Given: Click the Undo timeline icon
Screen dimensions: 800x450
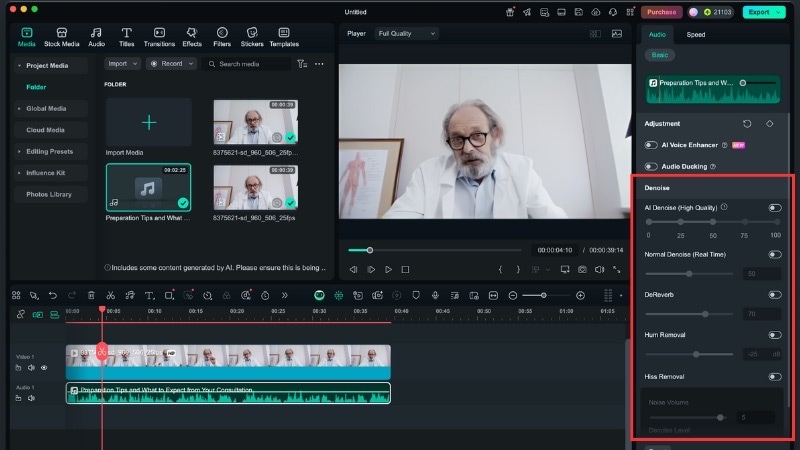Looking at the screenshot, I should 53,295.
